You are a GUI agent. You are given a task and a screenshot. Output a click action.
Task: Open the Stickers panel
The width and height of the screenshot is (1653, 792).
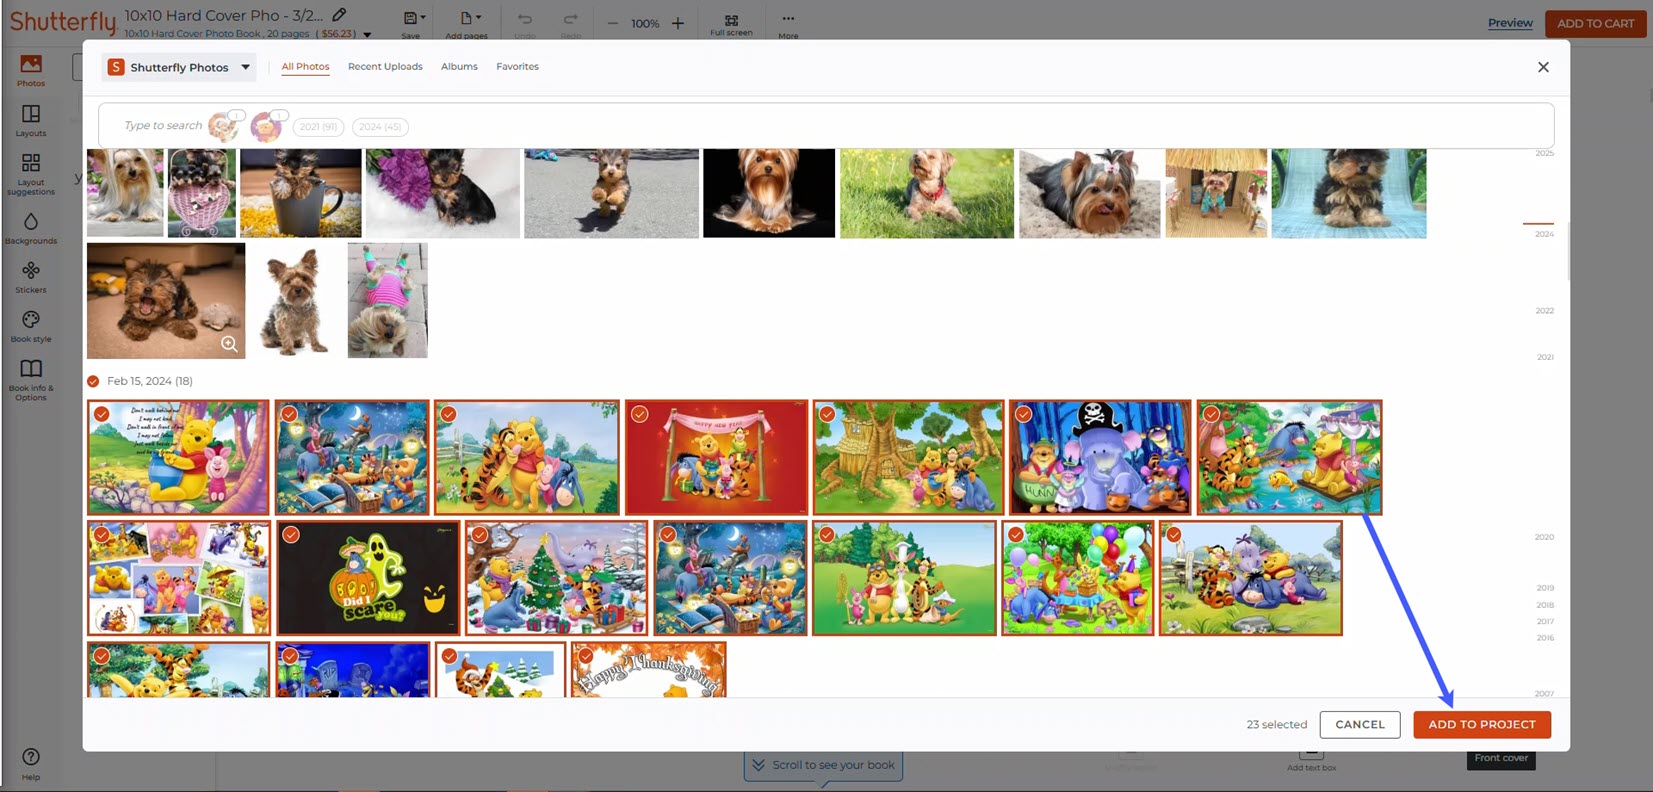(x=31, y=277)
